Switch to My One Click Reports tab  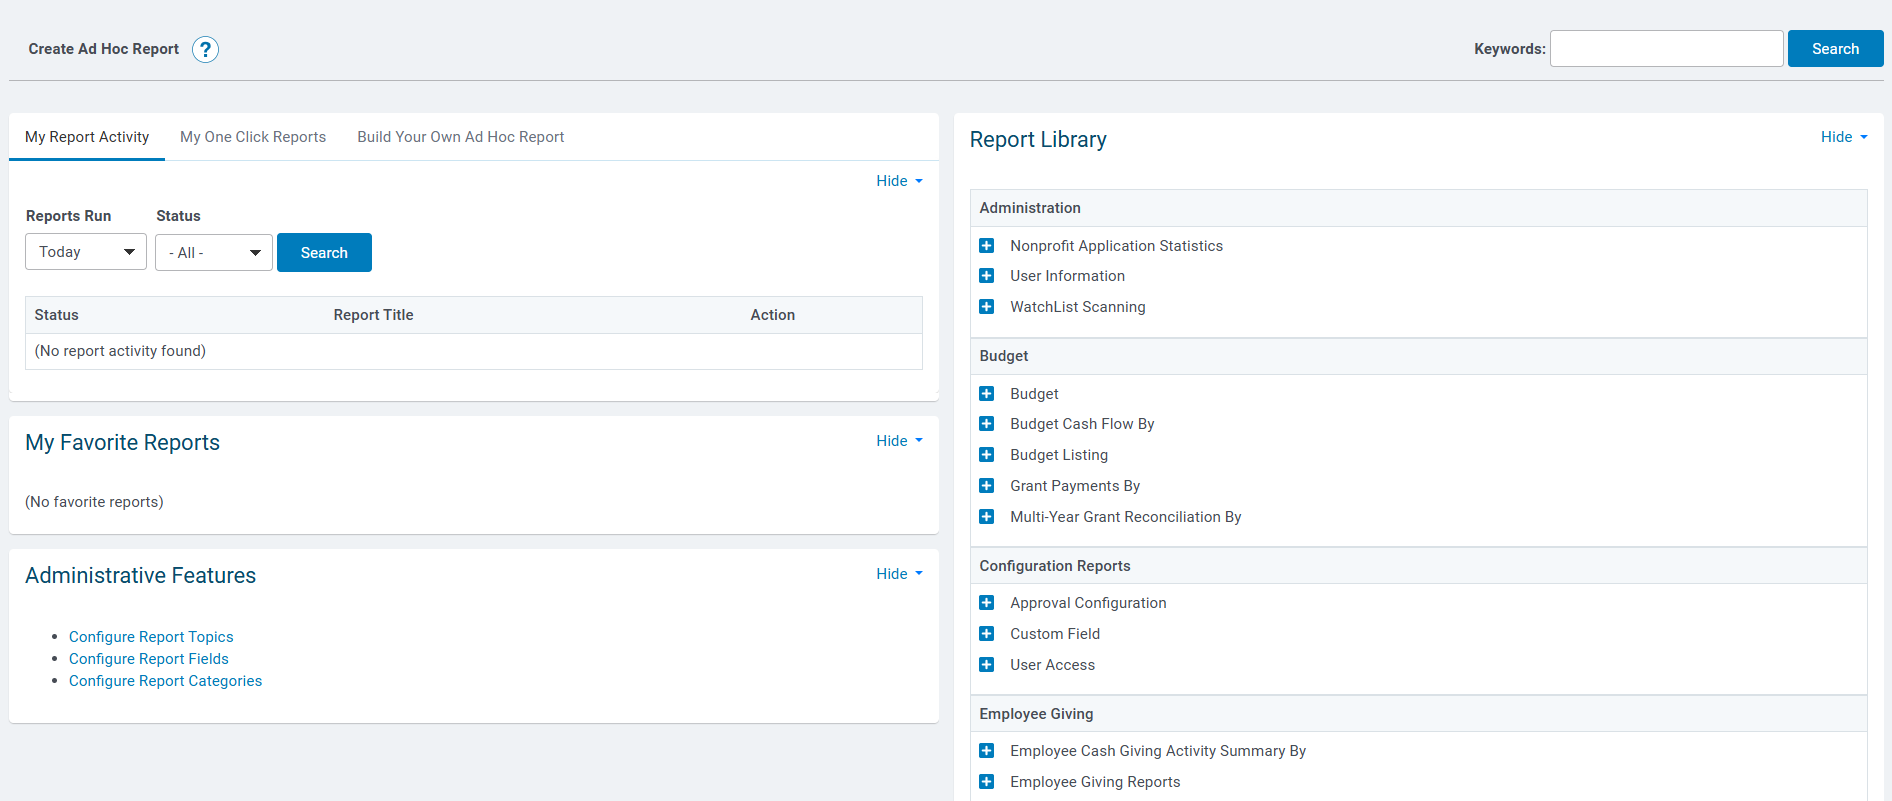[253, 137]
